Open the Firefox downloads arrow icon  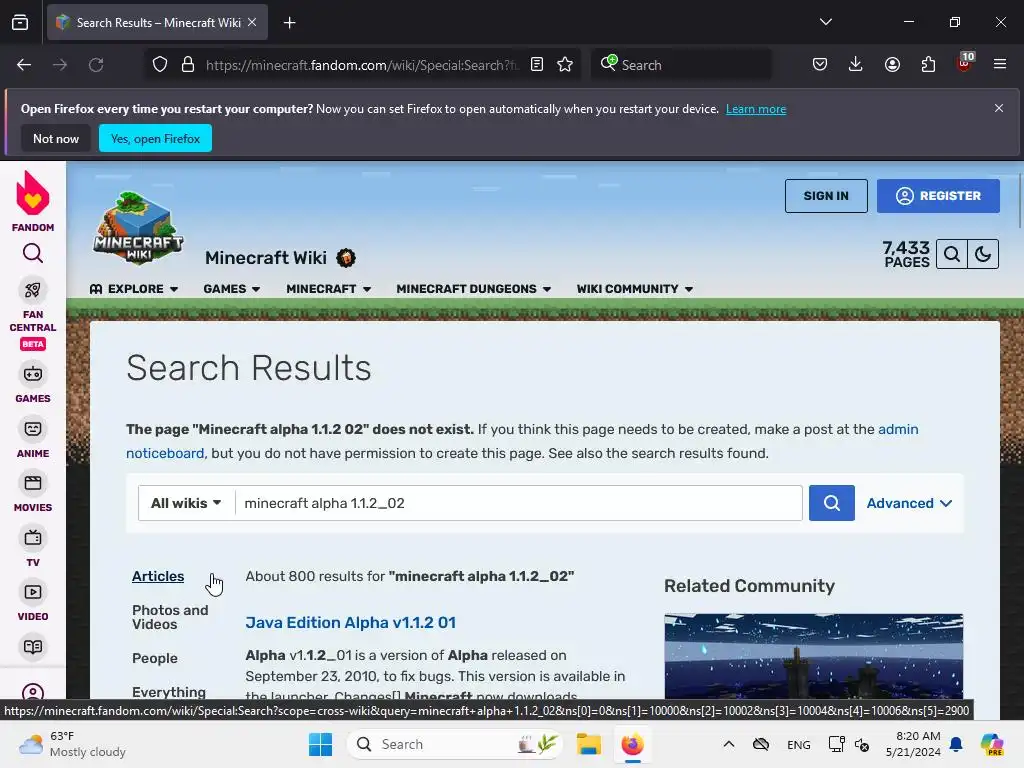point(856,65)
